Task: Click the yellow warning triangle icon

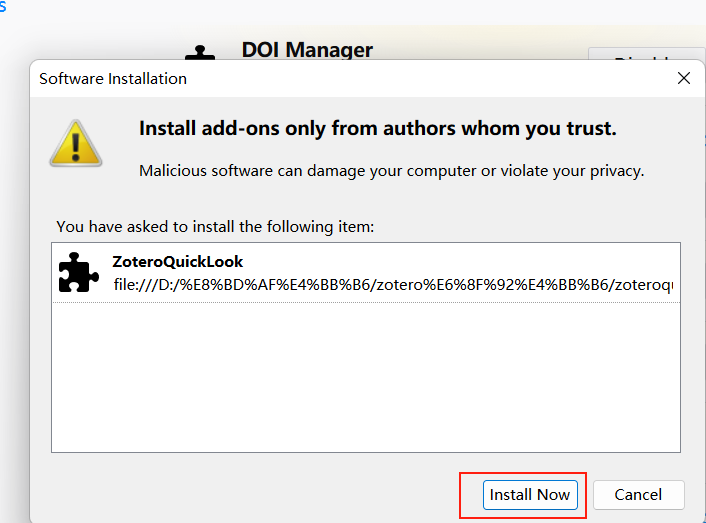Action: click(x=77, y=143)
